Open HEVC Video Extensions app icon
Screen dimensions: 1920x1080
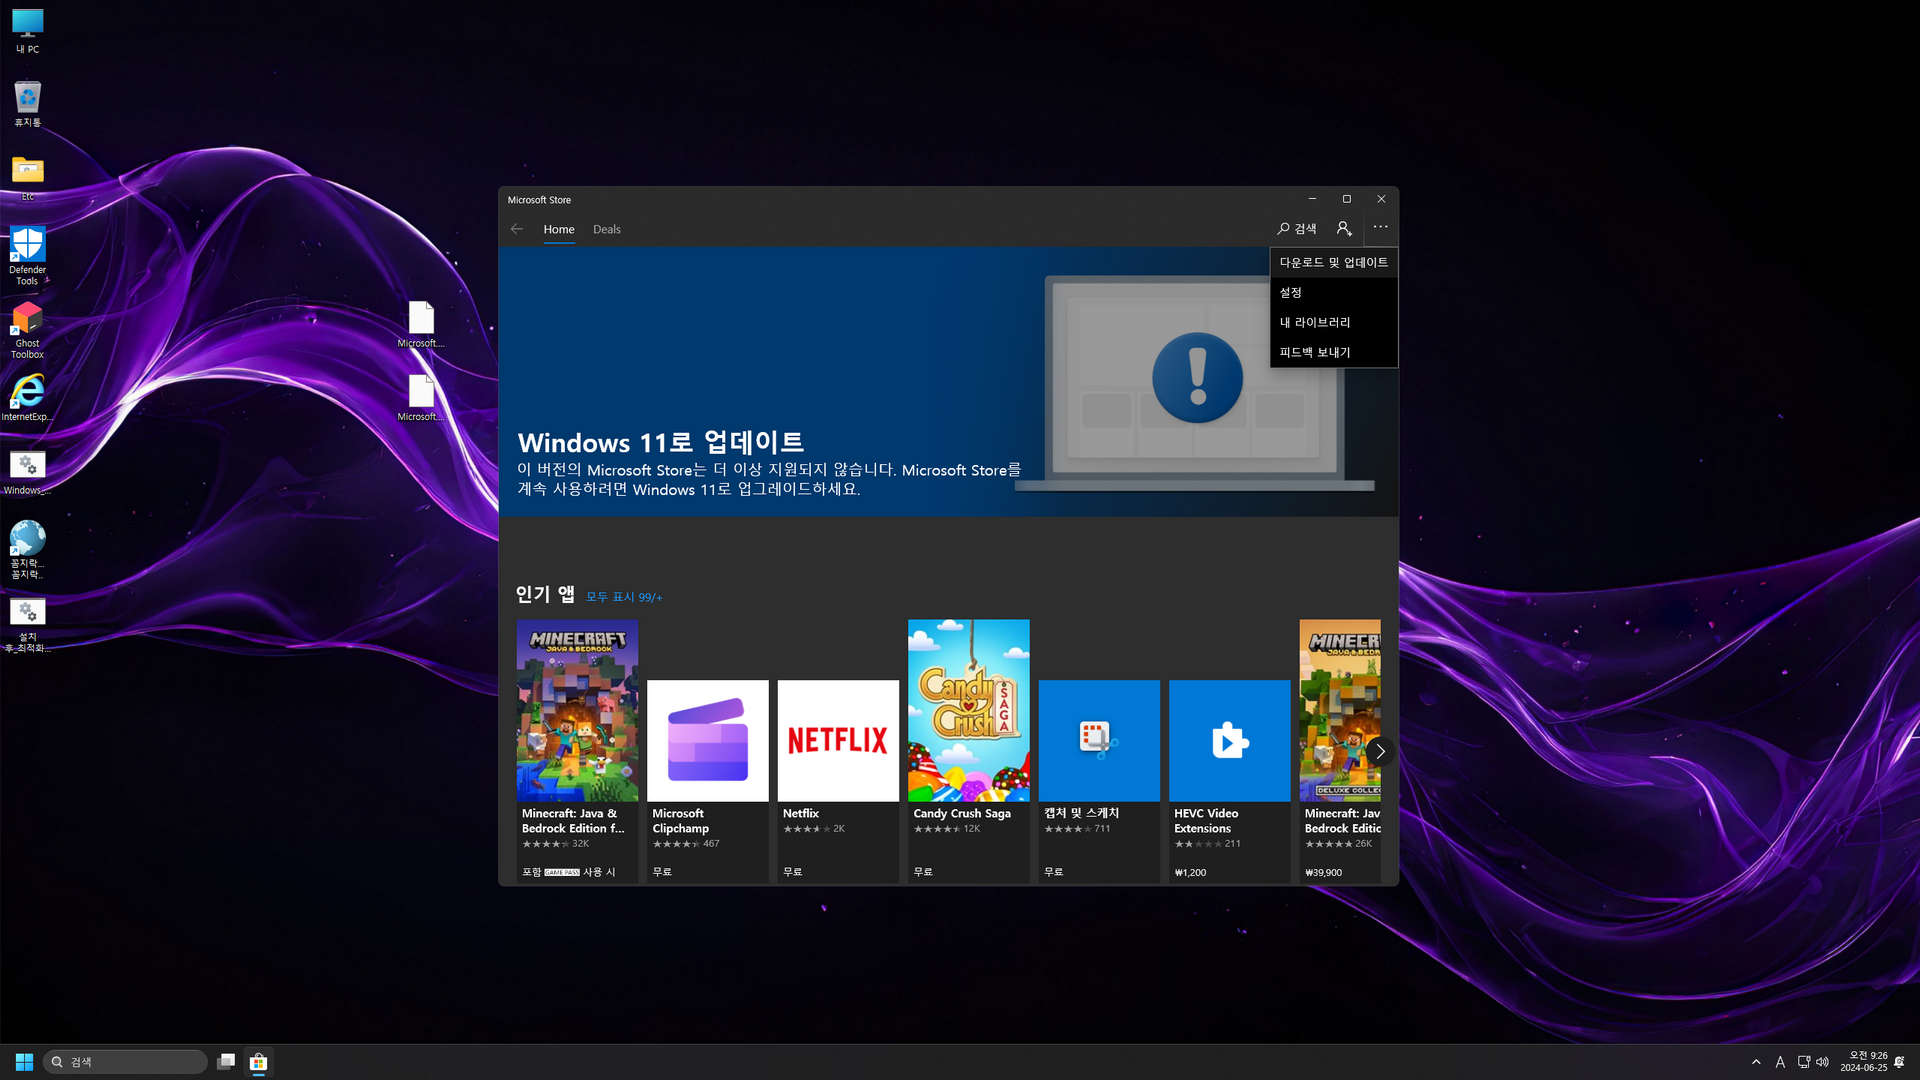1229,741
